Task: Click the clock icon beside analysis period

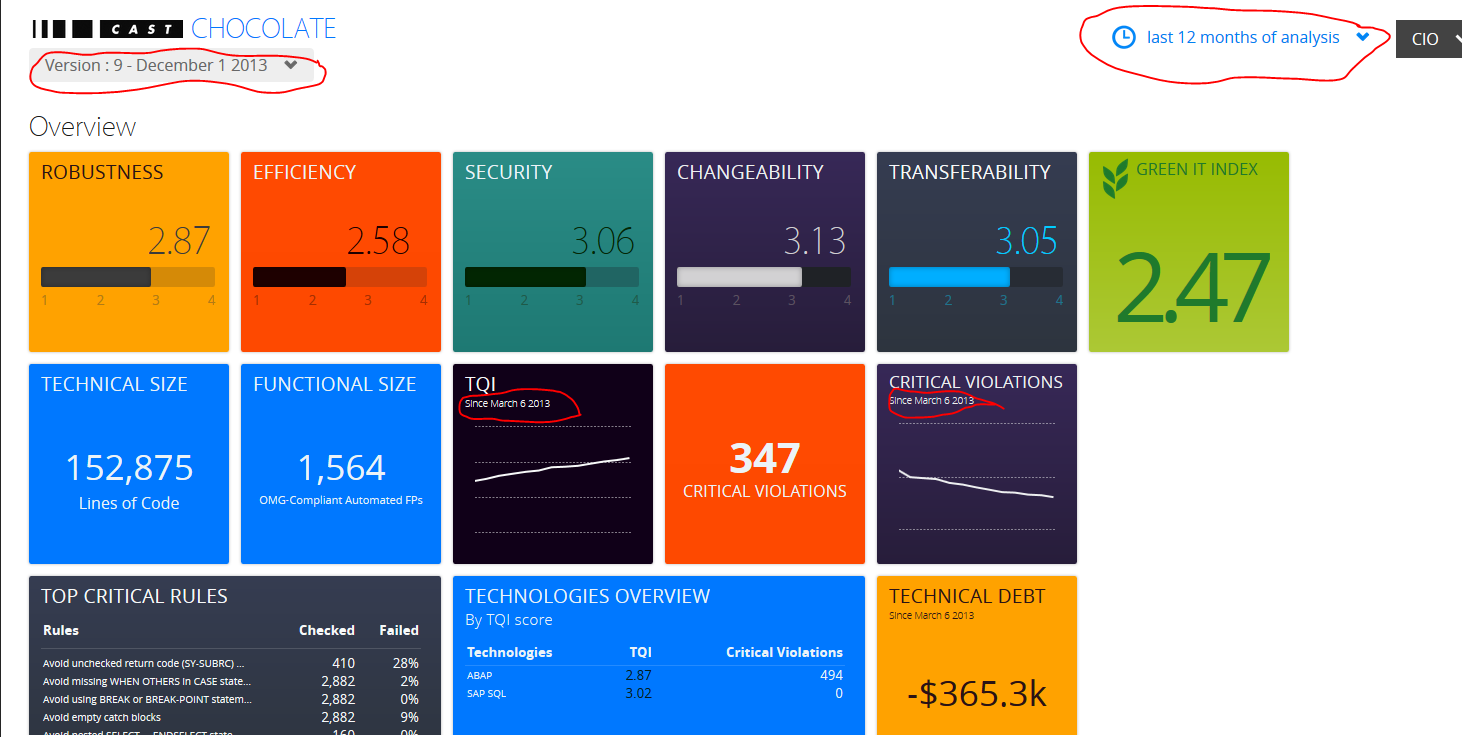Action: click(1124, 37)
